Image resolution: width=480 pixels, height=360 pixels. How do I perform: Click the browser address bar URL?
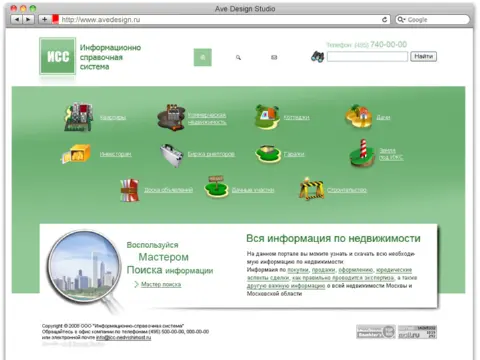click(101, 19)
